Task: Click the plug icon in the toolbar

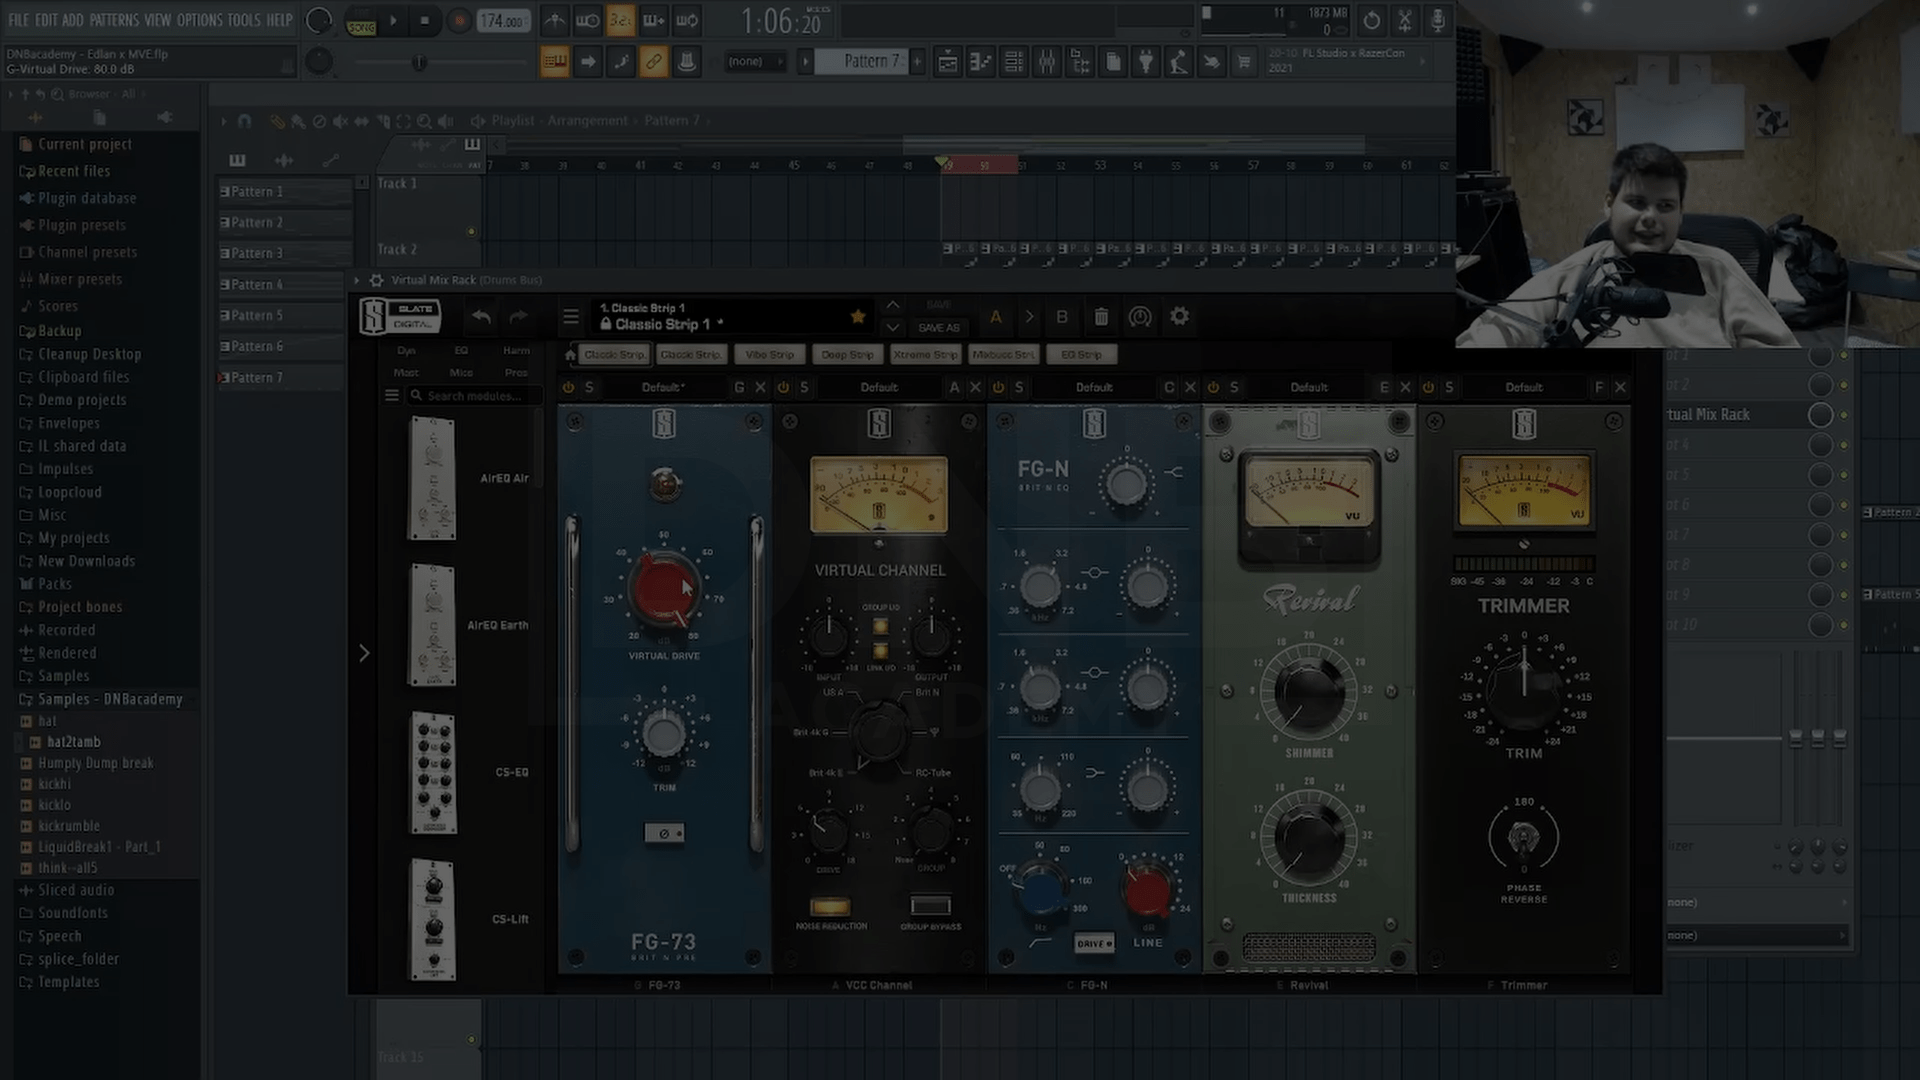Action: 1146,62
